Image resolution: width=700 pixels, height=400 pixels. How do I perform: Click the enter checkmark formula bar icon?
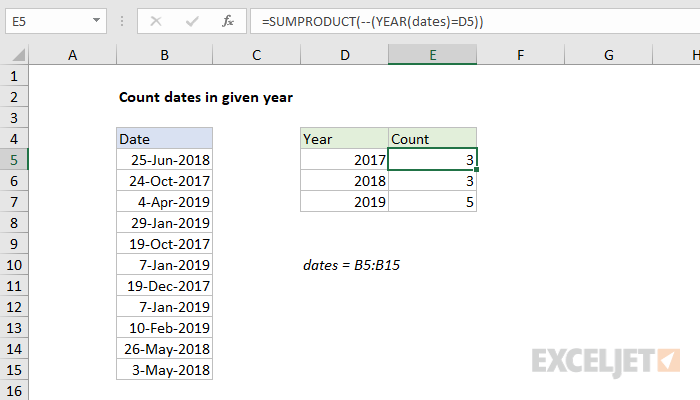[x=192, y=21]
